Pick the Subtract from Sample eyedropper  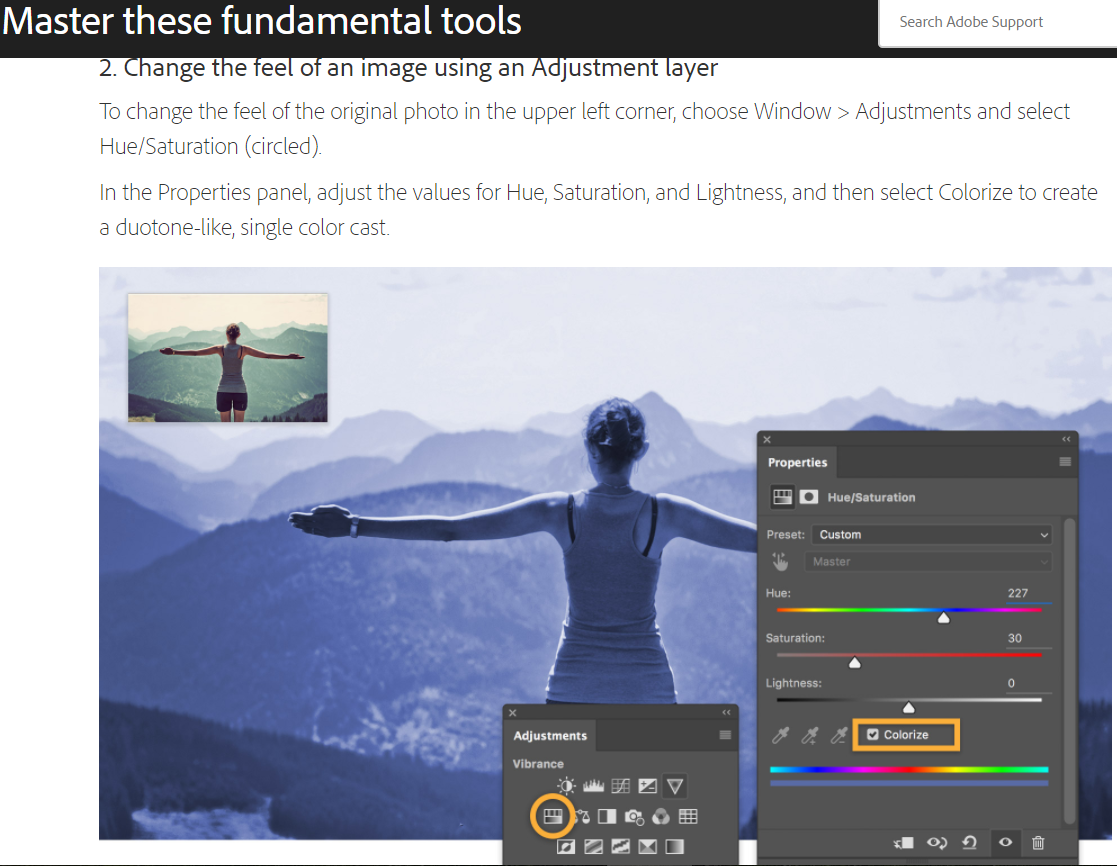[x=839, y=735]
